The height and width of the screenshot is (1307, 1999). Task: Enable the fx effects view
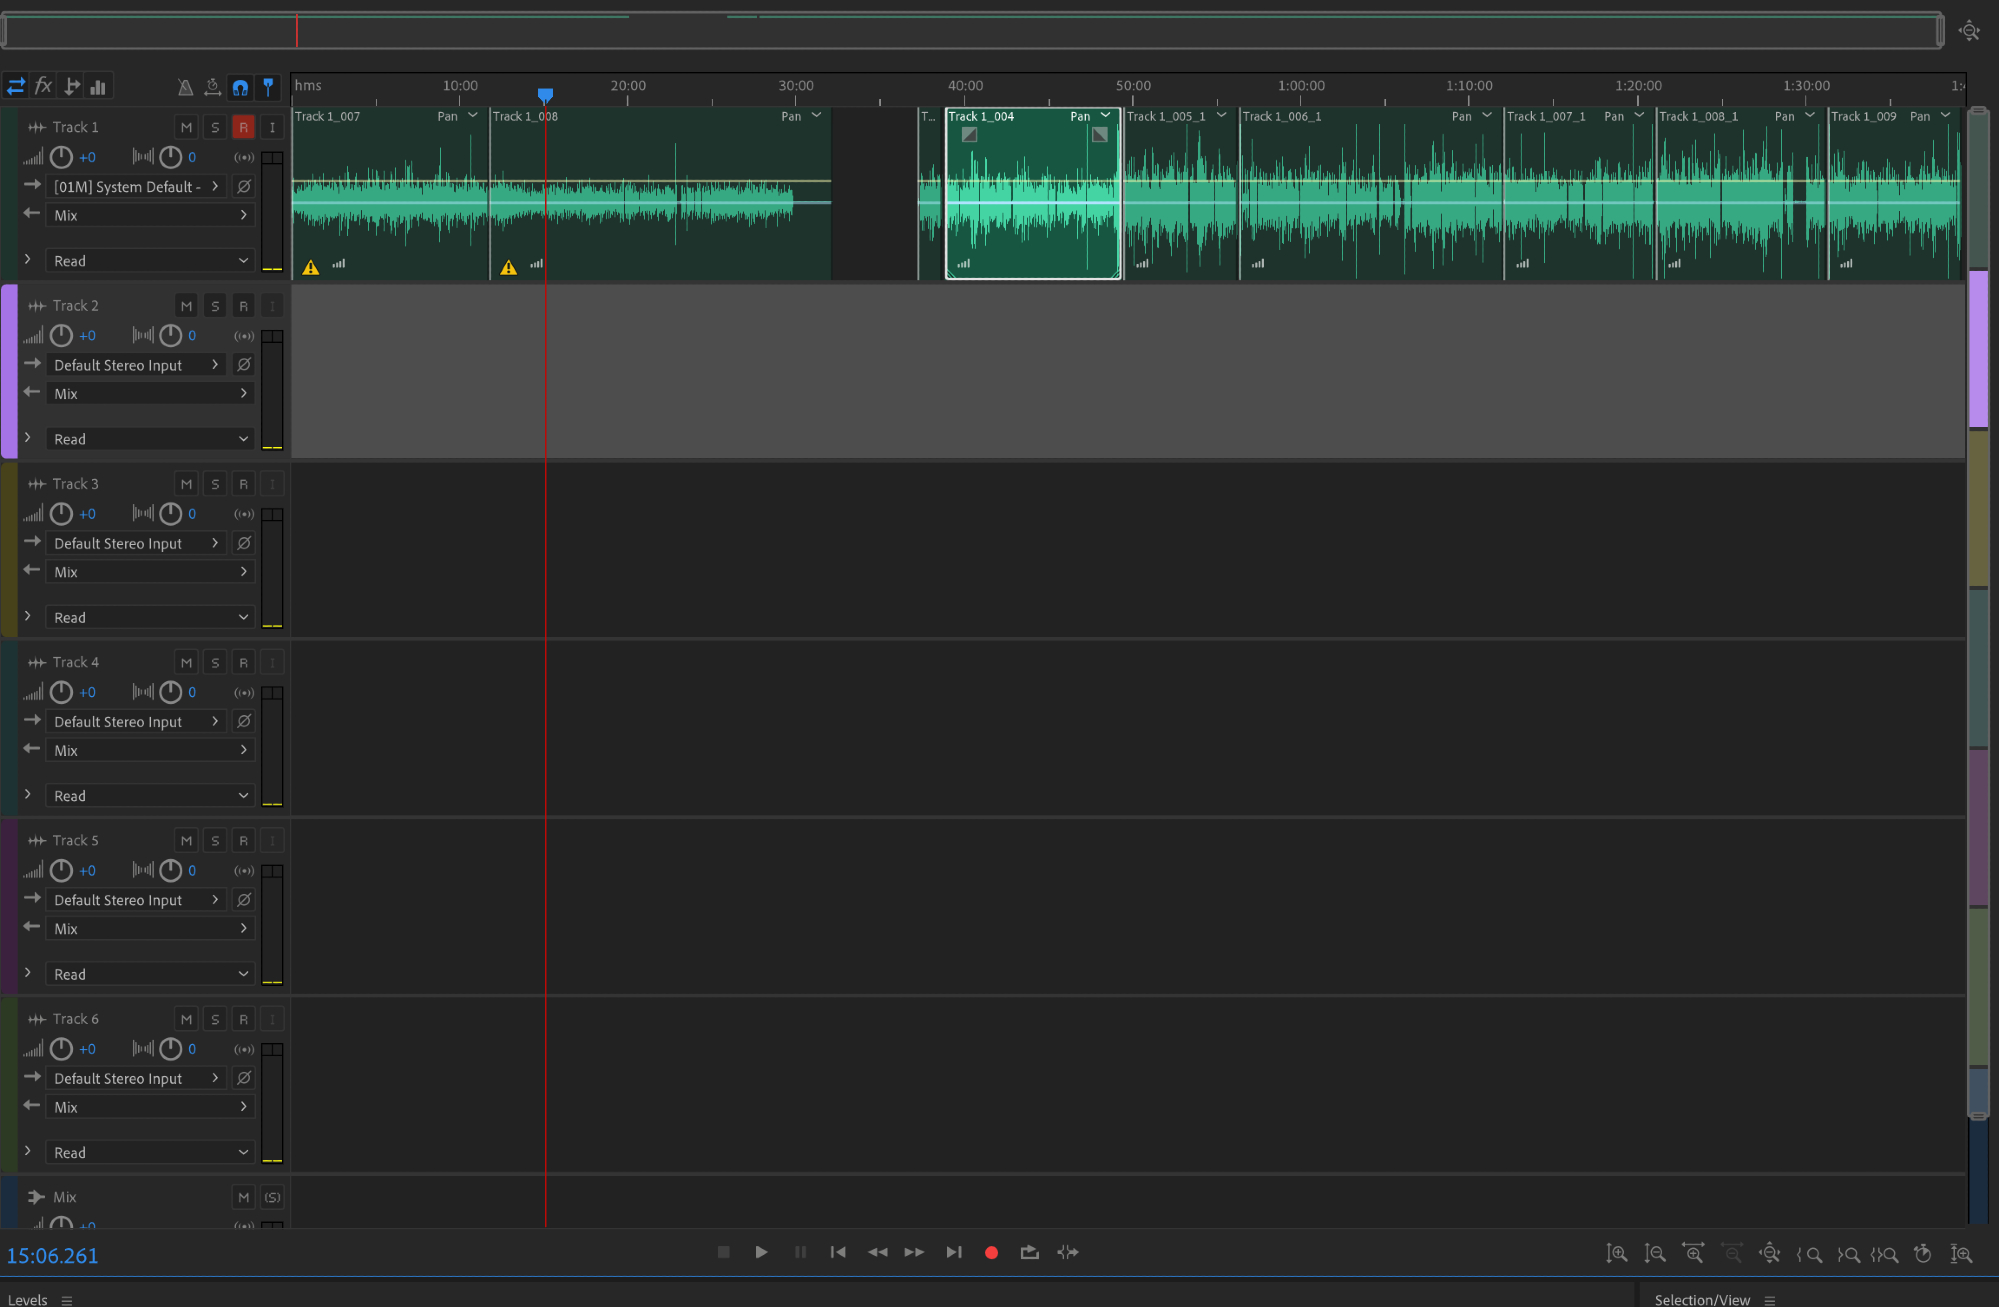pos(43,86)
